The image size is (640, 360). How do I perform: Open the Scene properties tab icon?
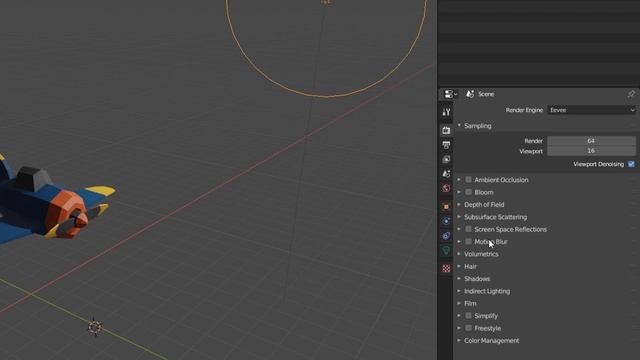(446, 173)
